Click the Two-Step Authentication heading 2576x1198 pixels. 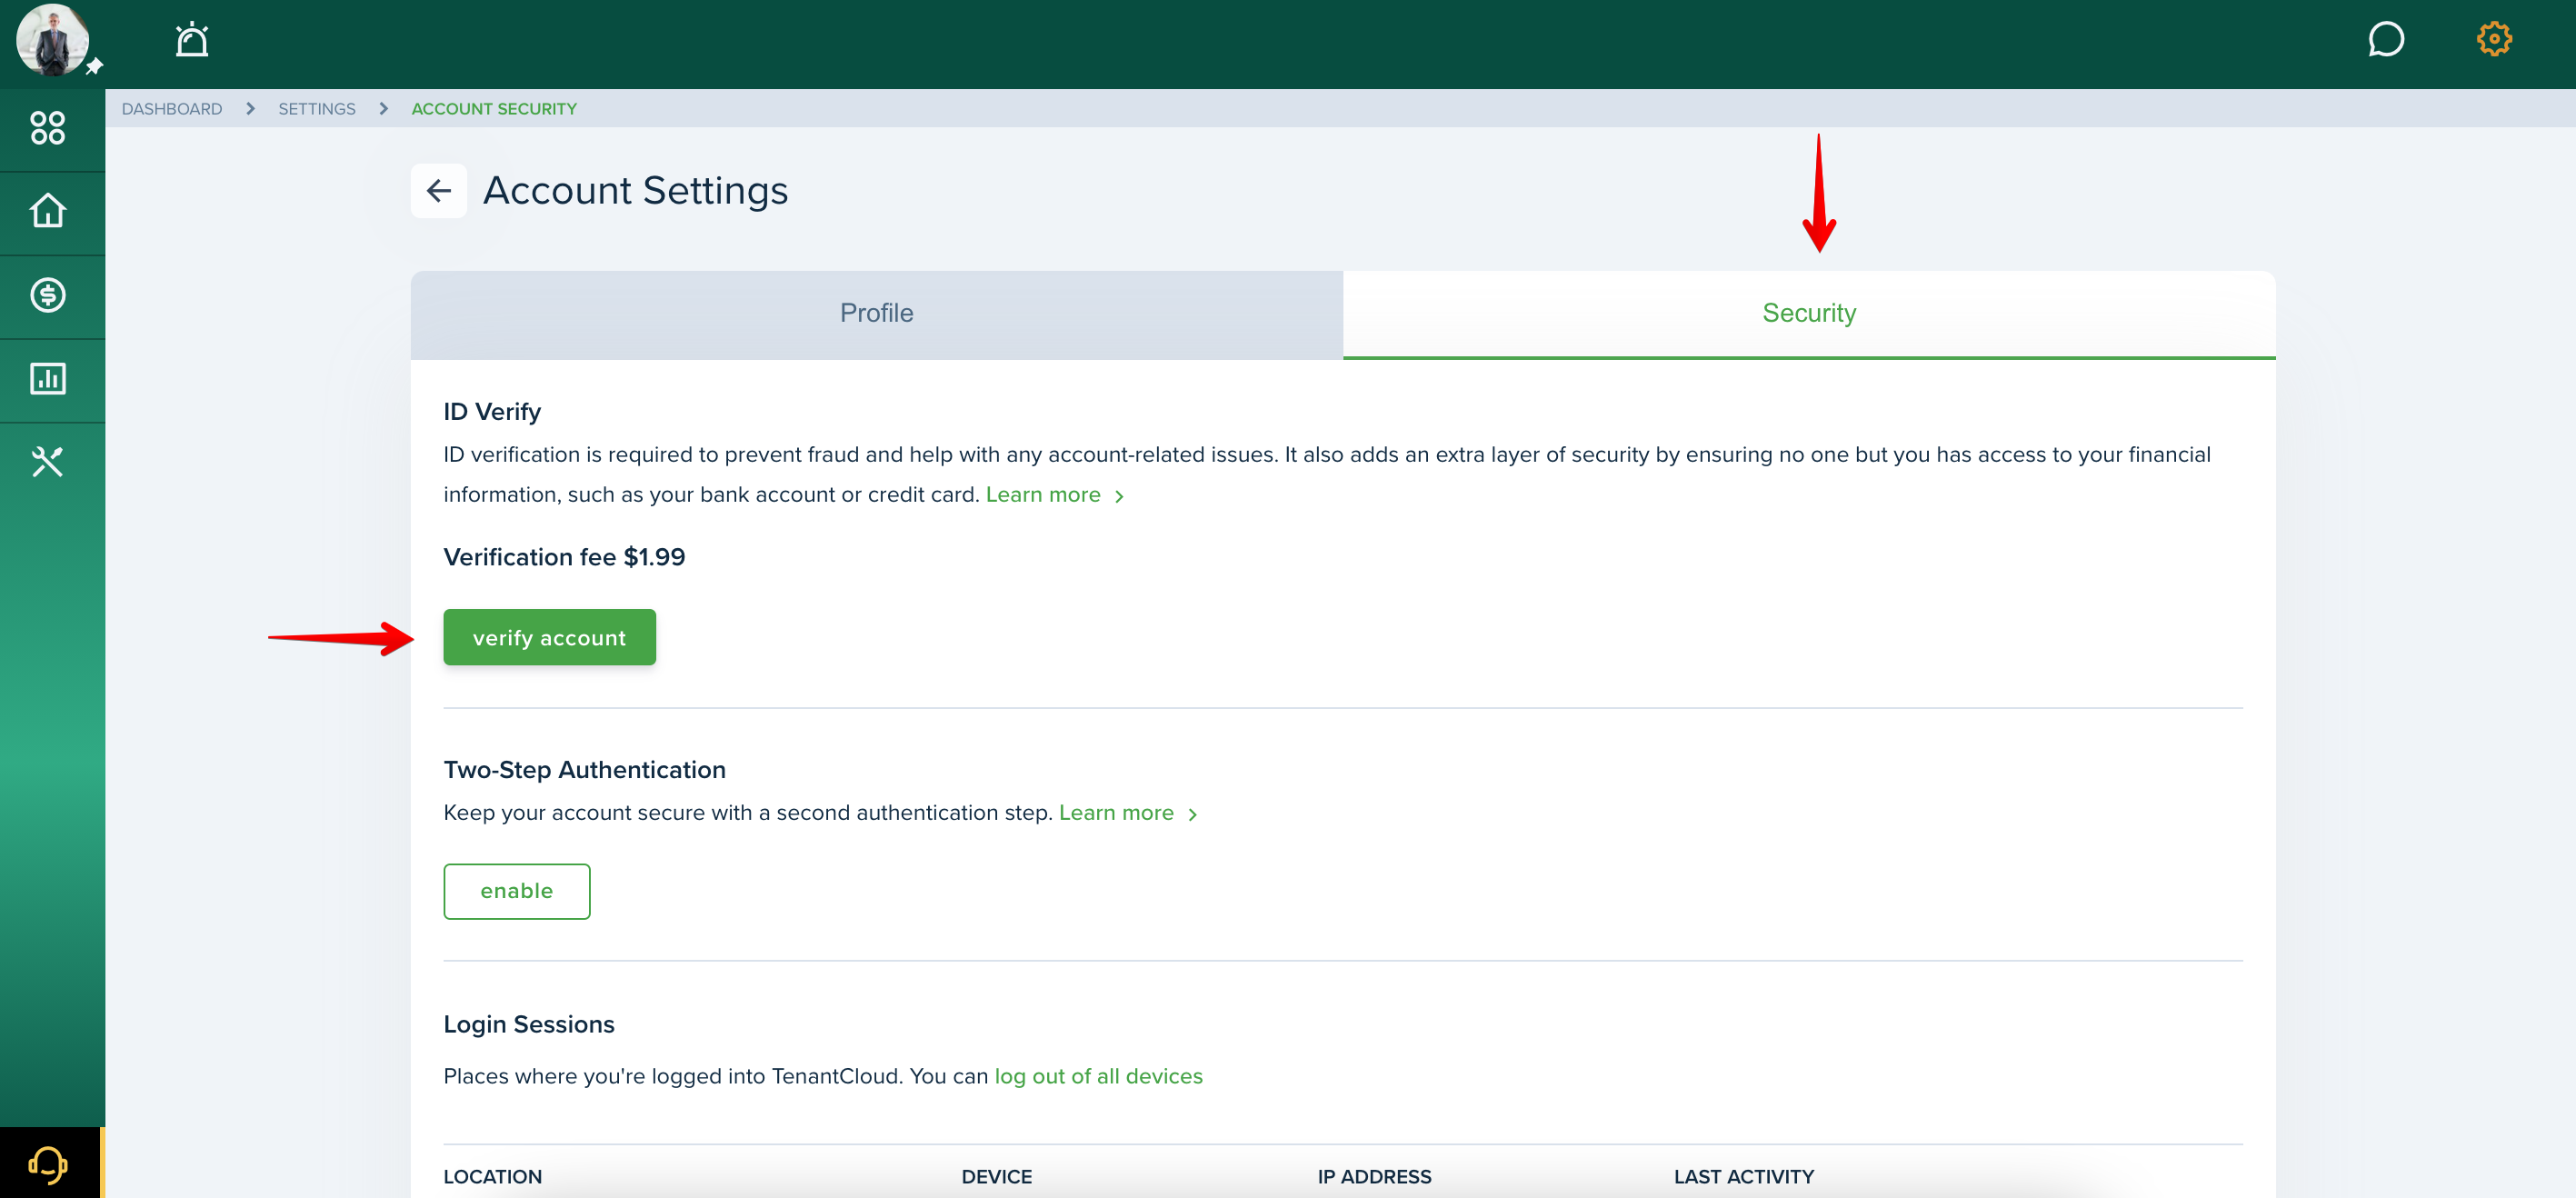pos(584,770)
